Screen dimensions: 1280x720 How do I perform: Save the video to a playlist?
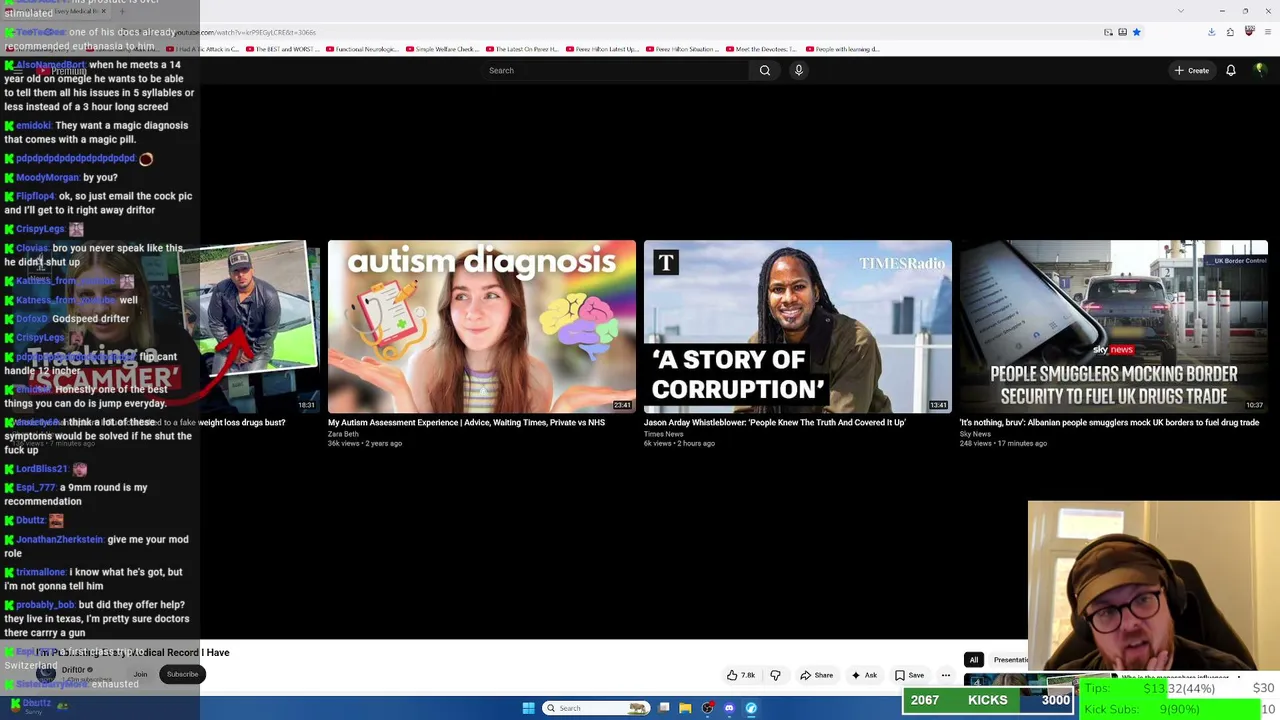[x=909, y=675]
